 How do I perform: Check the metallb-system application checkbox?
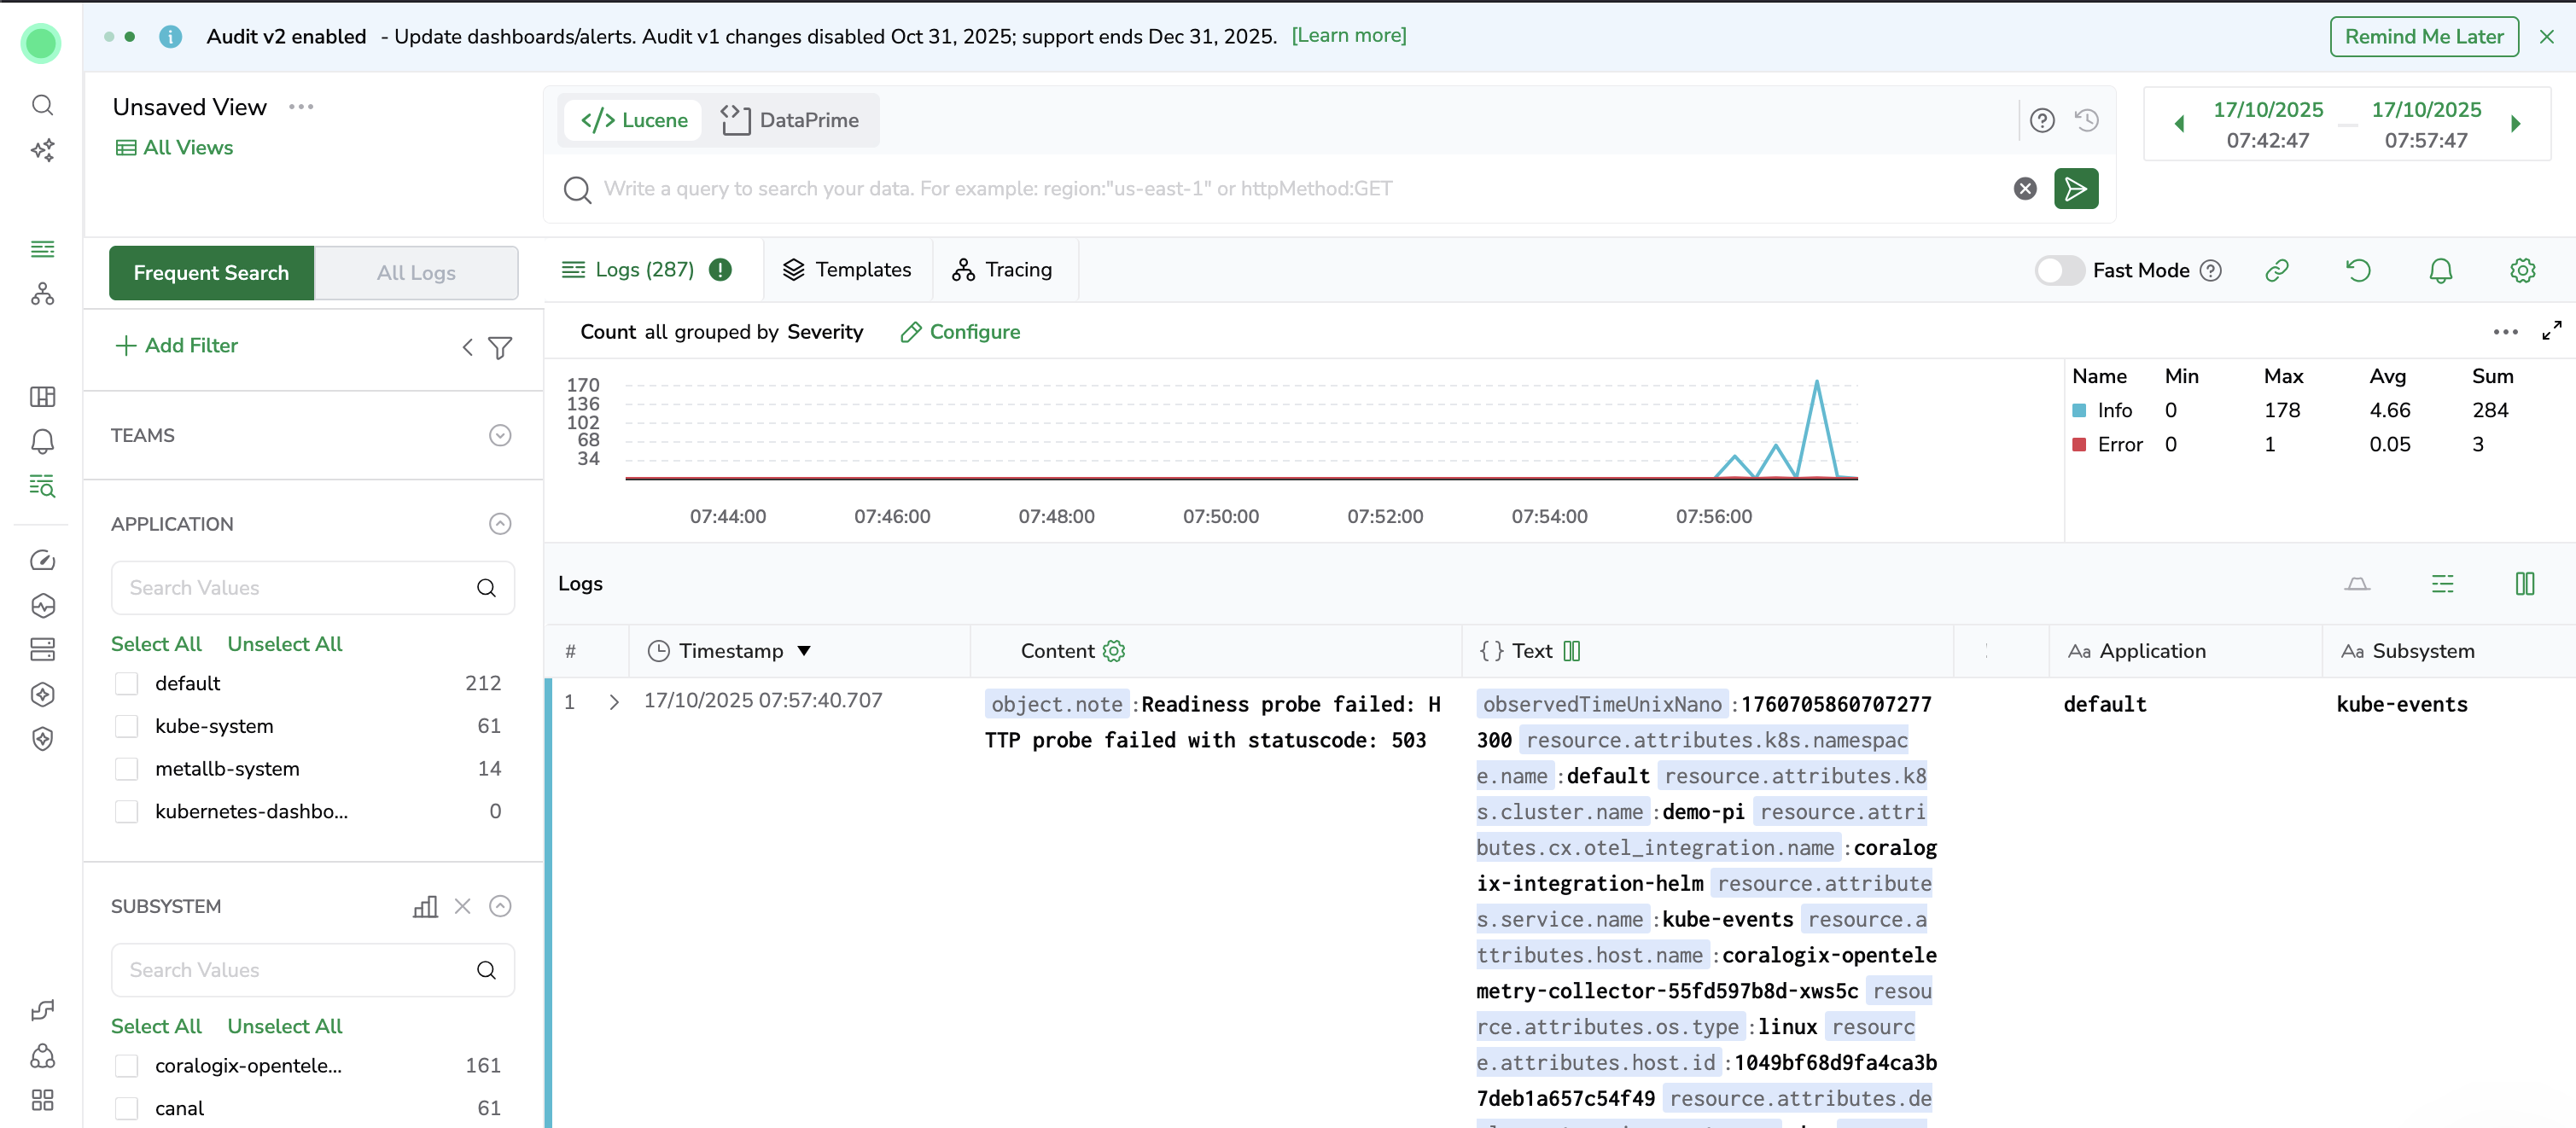point(126,769)
